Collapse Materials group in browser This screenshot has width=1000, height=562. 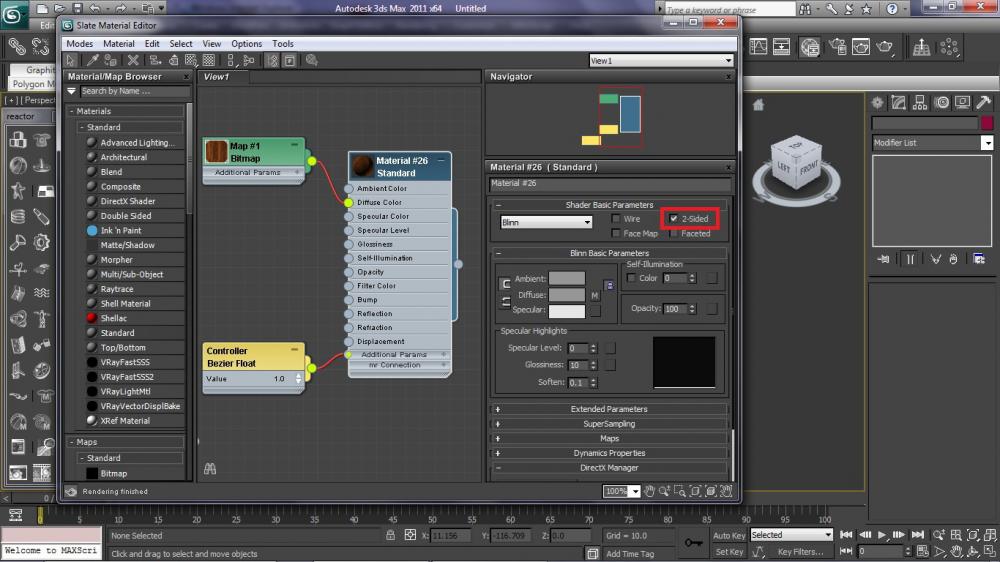[x=71, y=111]
